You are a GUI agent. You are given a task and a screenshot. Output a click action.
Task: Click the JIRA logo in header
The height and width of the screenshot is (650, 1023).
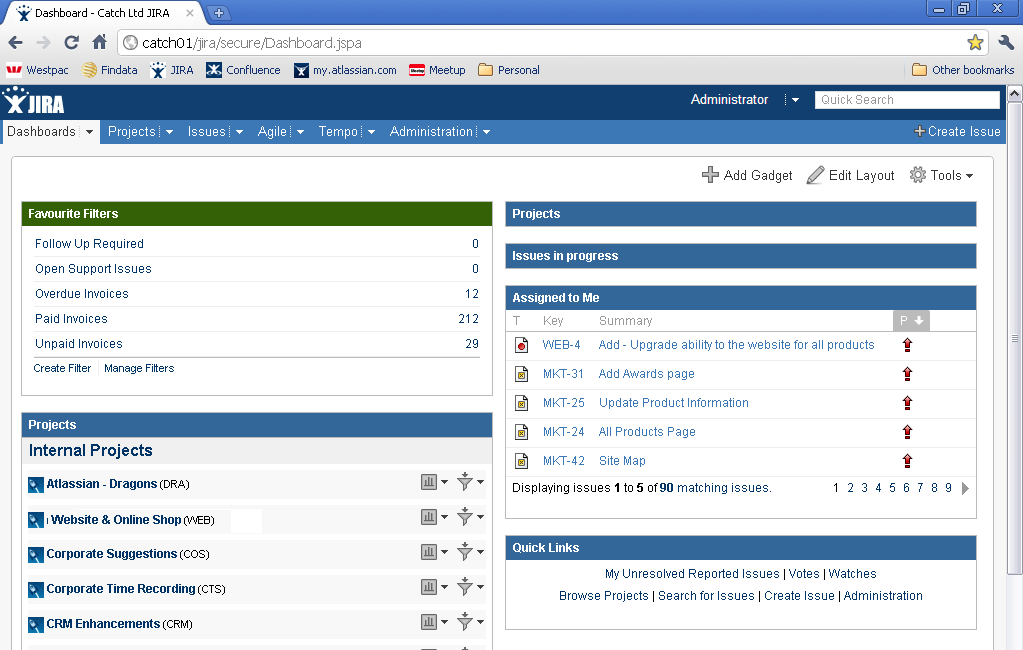(x=36, y=101)
